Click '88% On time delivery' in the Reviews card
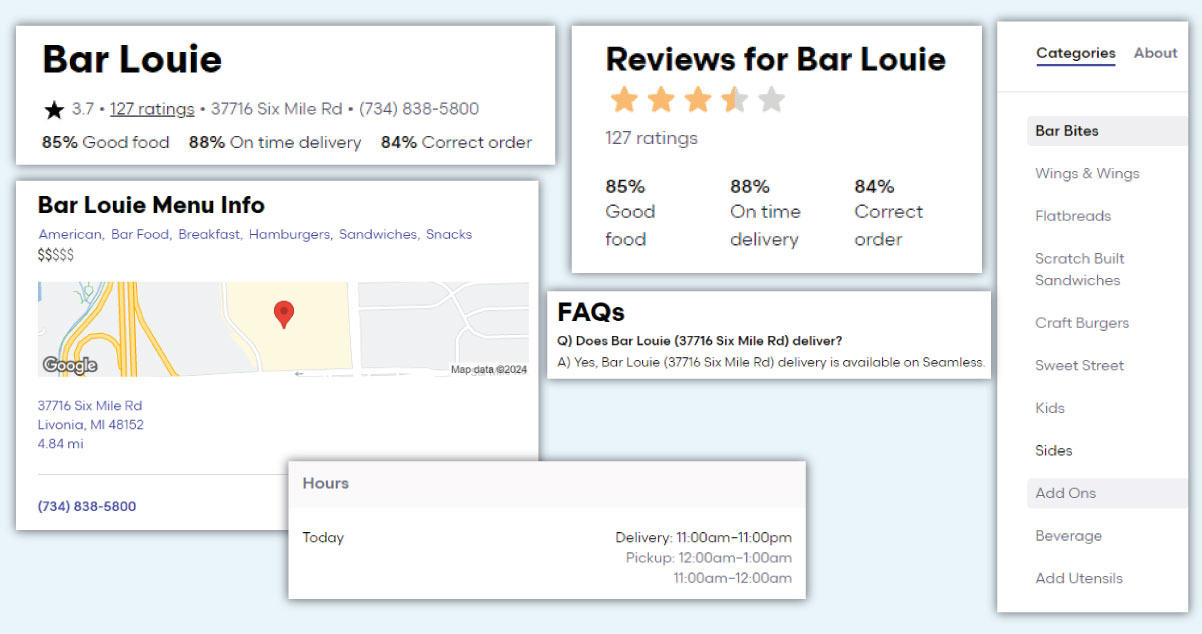Image resolution: width=1202 pixels, height=634 pixels. [x=764, y=212]
